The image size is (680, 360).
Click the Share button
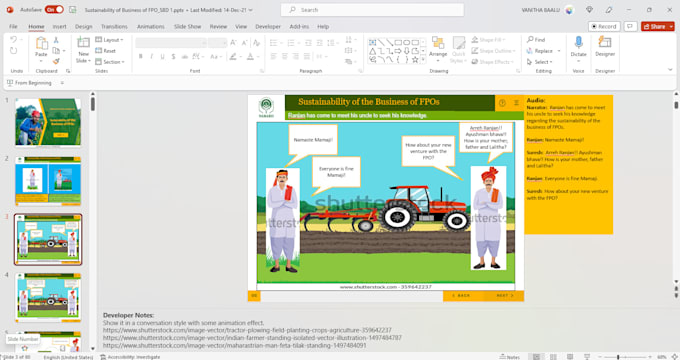657,26
